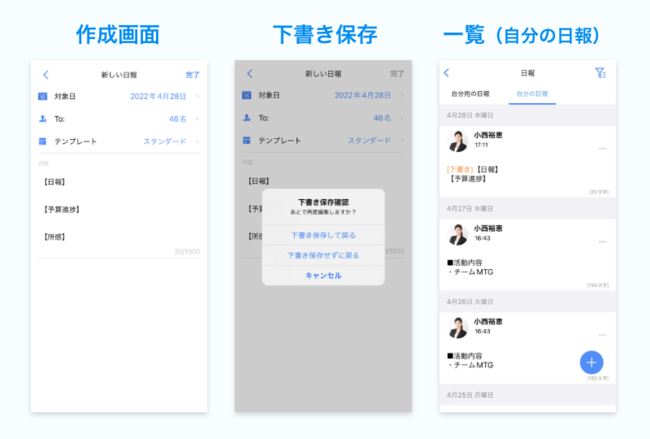Click the calendar icon beside 対象日 in 作成画面
Image resolution: width=650 pixels, height=439 pixels.
click(x=43, y=96)
